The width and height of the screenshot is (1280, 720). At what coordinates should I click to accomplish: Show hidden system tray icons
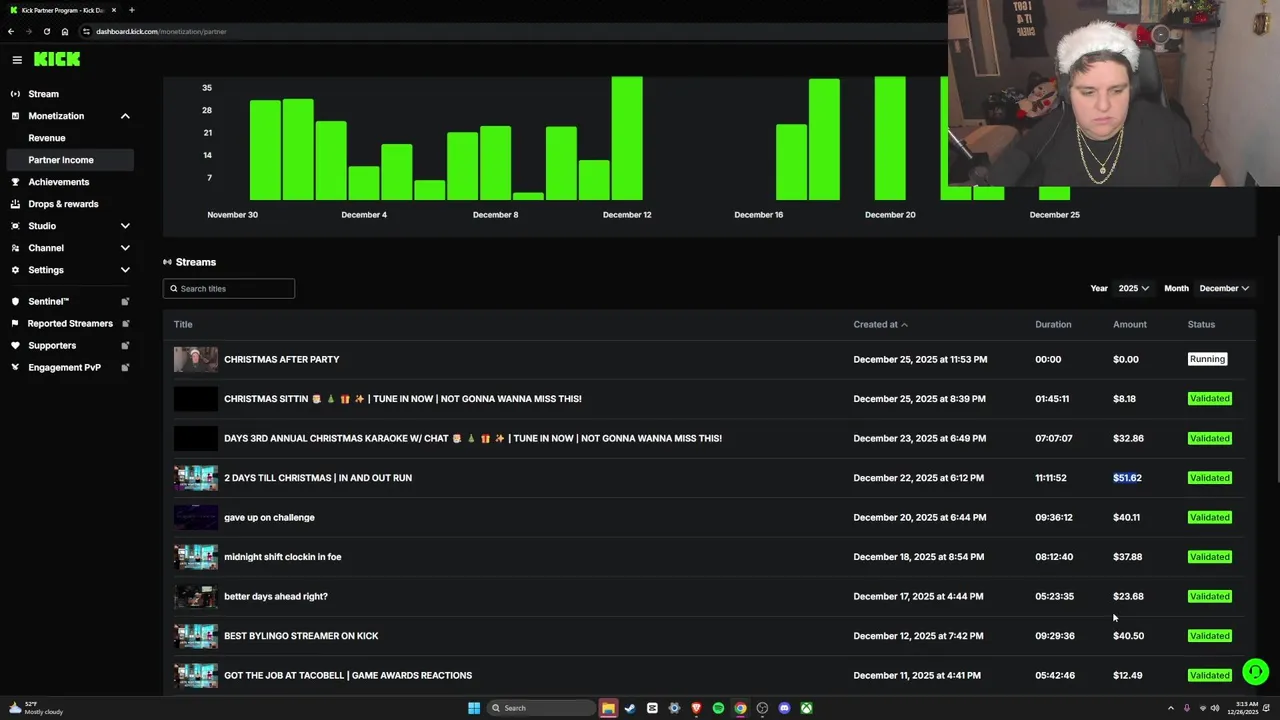(1171, 708)
